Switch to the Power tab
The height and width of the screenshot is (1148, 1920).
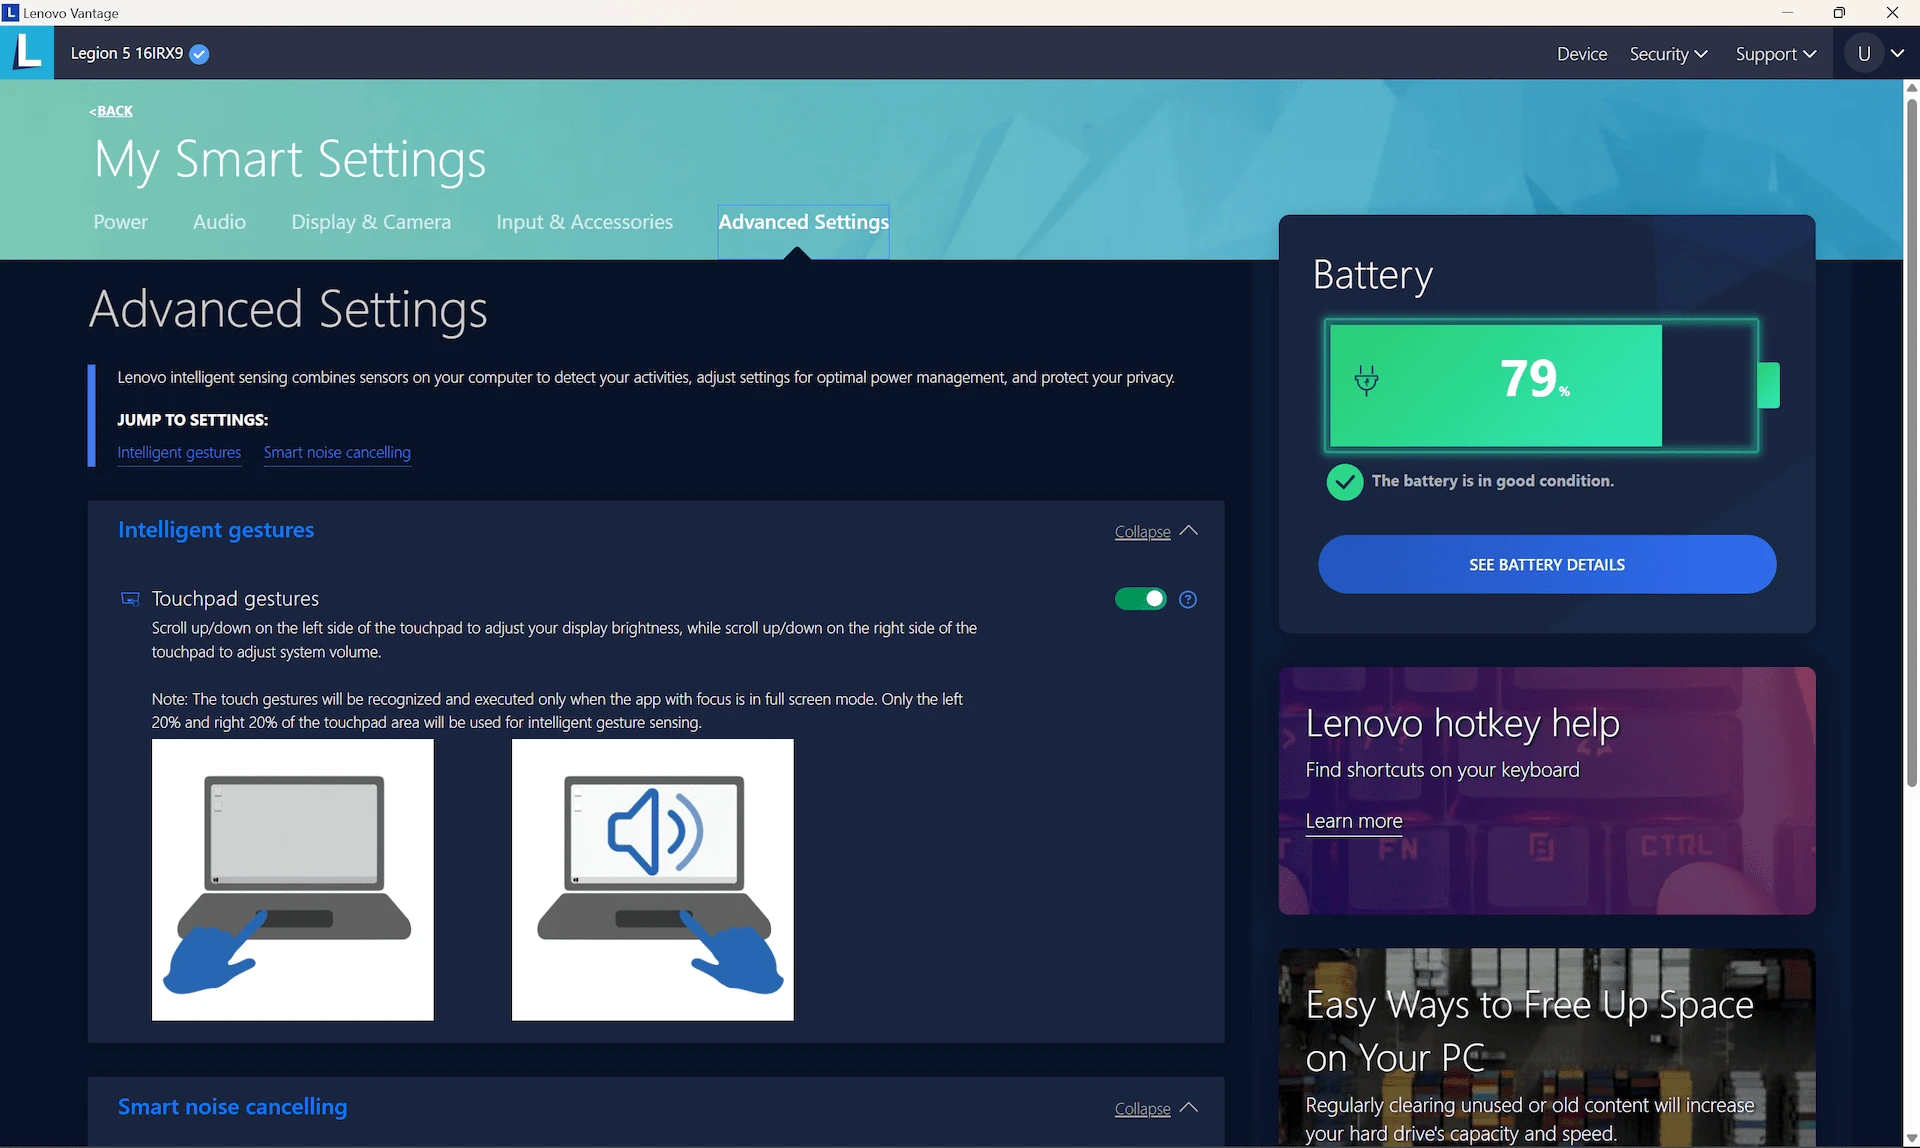coord(121,222)
